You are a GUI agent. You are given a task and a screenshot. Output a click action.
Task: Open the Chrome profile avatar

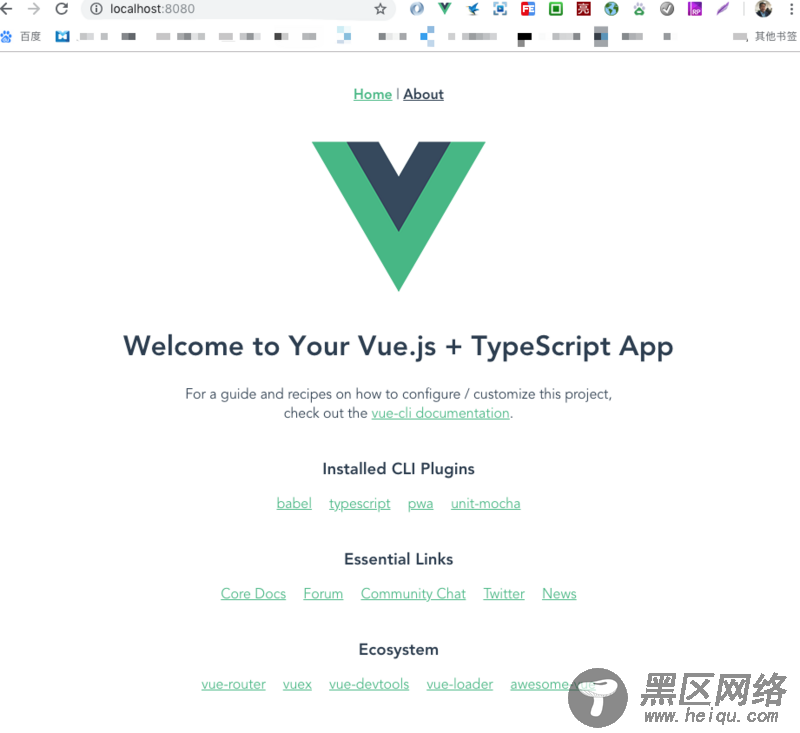pyautogui.click(x=763, y=9)
